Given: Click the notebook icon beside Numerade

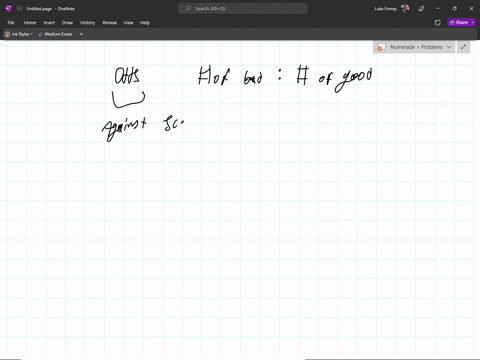Looking at the screenshot, I should pyautogui.click(x=381, y=47).
